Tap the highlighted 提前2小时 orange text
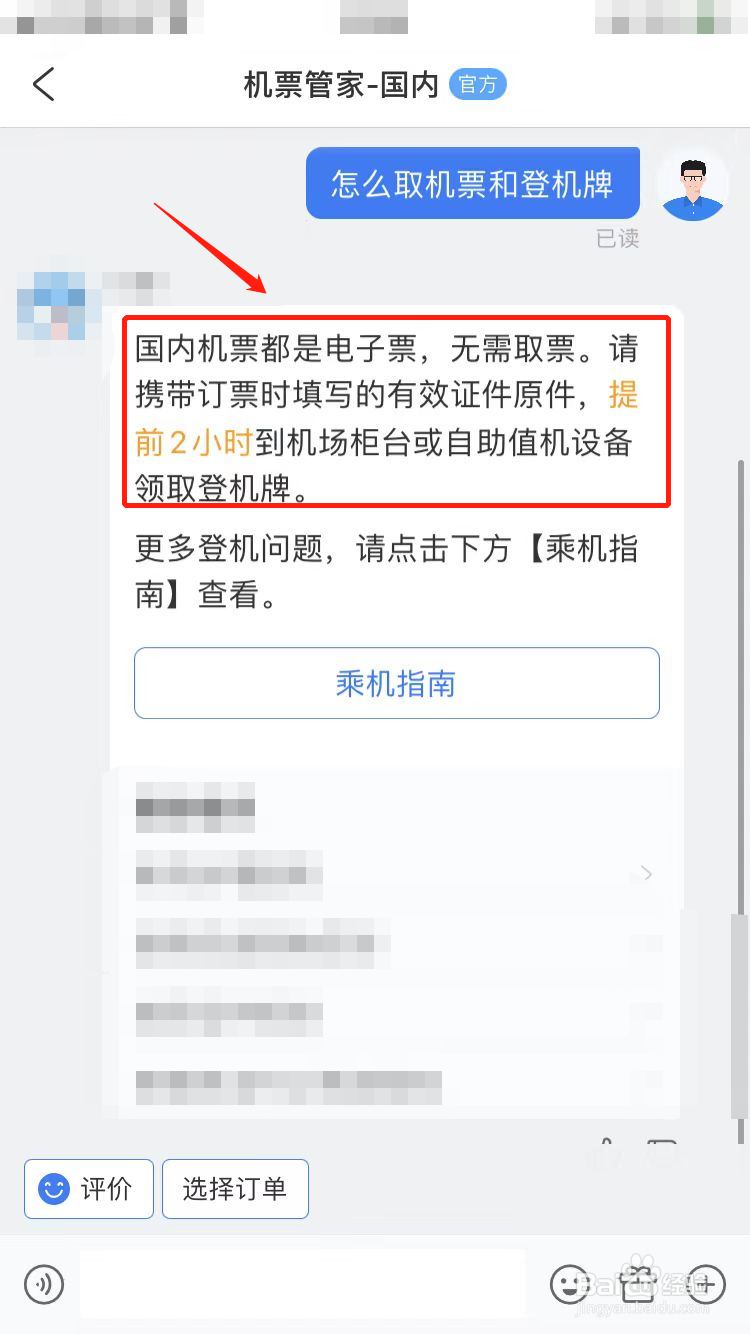This screenshot has width=750, height=1334. tap(387, 419)
